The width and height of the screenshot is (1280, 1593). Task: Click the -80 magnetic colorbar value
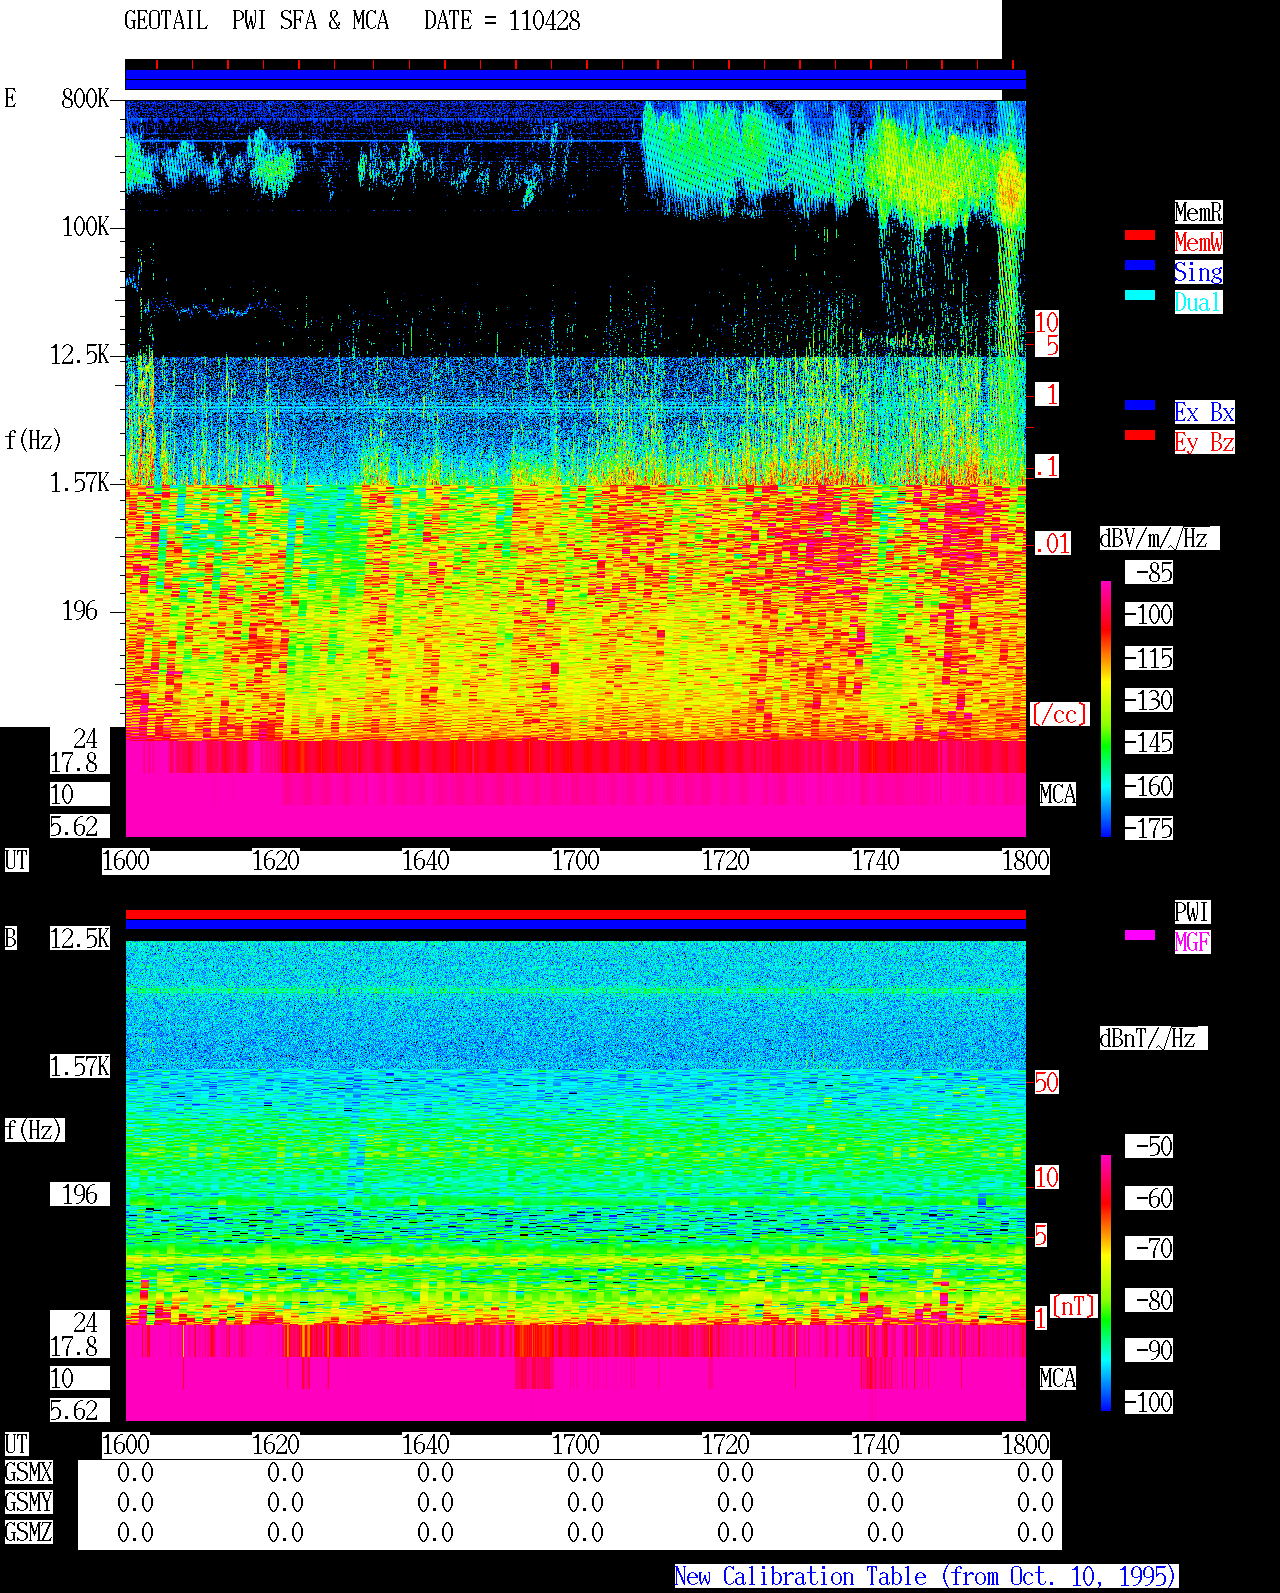click(1150, 1300)
